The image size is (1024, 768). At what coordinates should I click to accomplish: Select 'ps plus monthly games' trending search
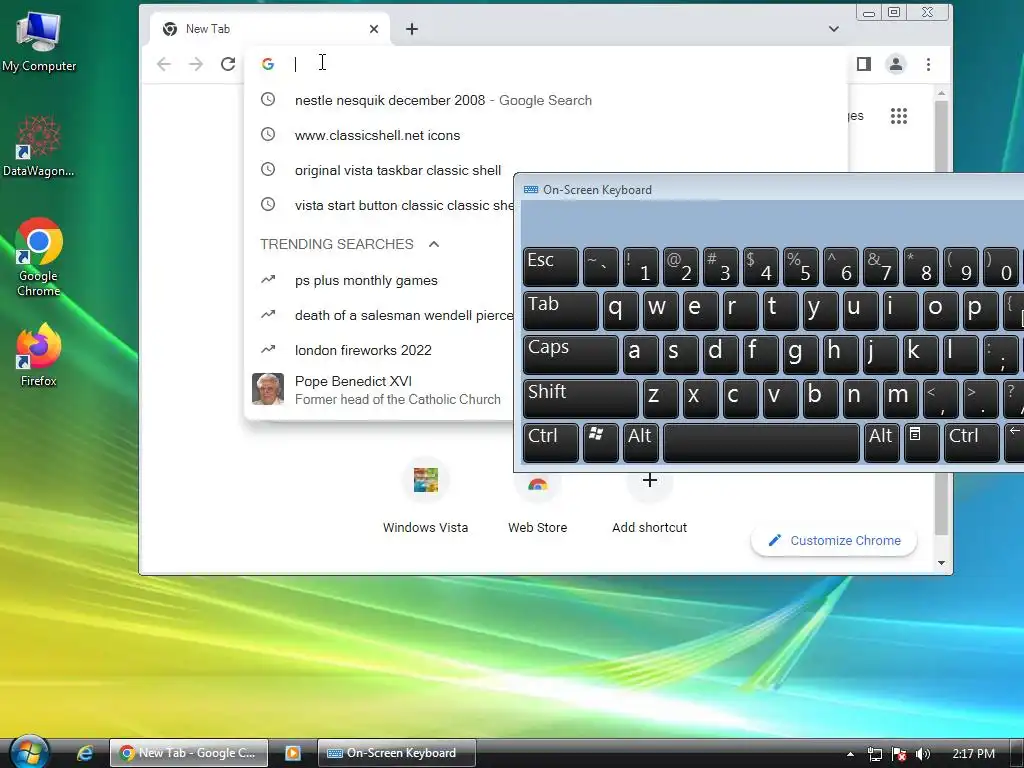pos(379,280)
